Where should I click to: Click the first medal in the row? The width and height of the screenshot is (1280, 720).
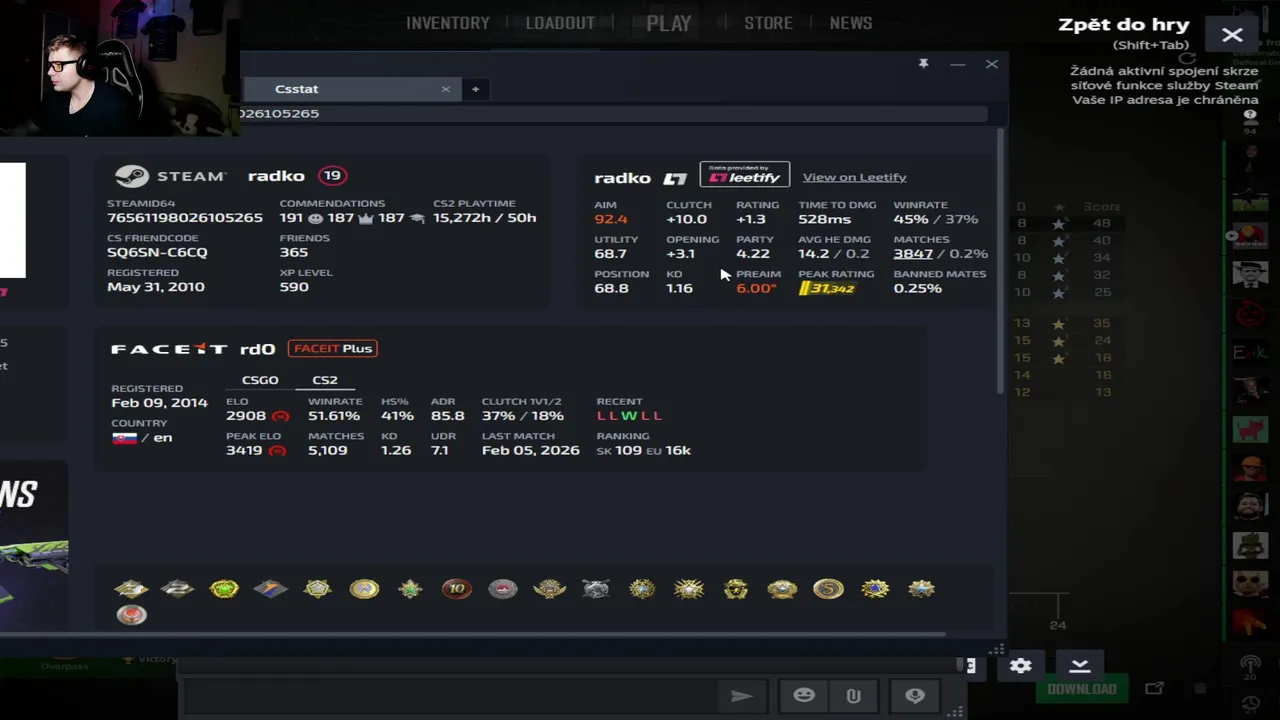(x=131, y=589)
